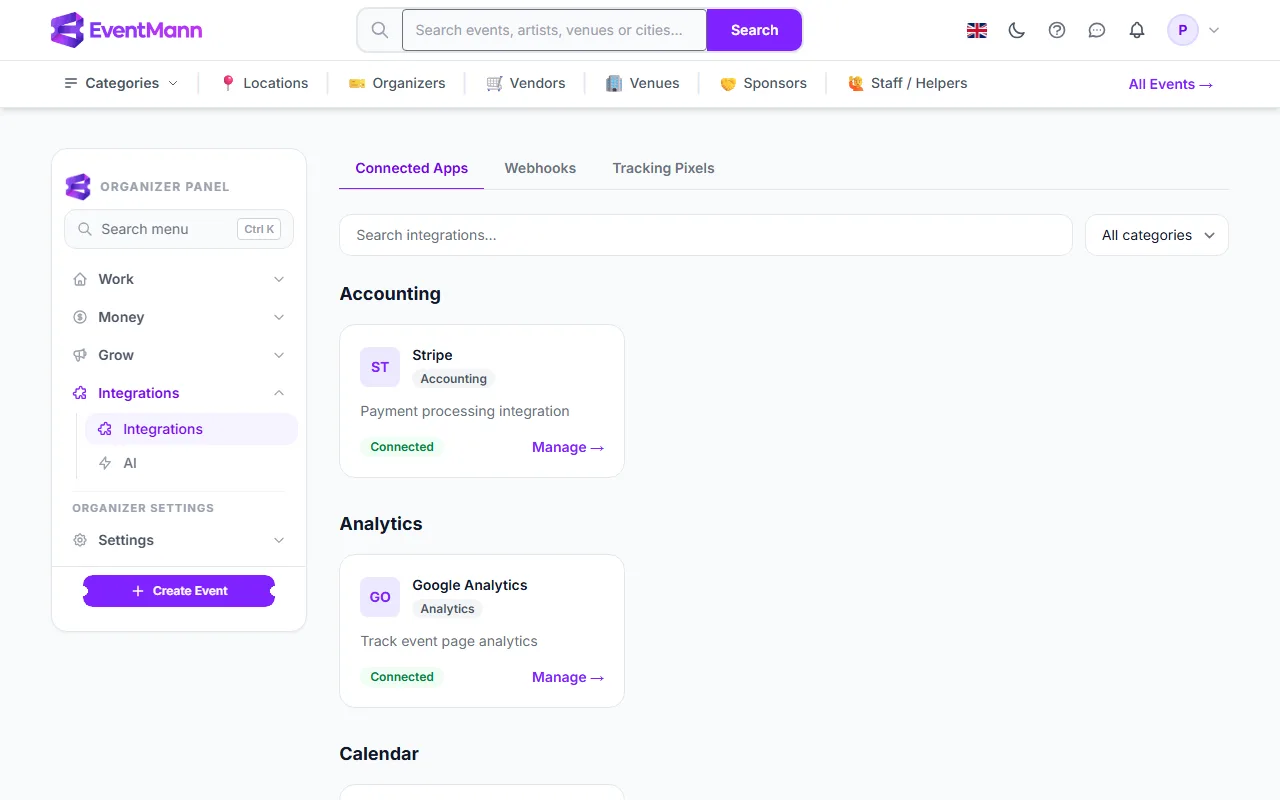Open the All categories dropdown
1280x800 pixels.
[x=1157, y=235]
